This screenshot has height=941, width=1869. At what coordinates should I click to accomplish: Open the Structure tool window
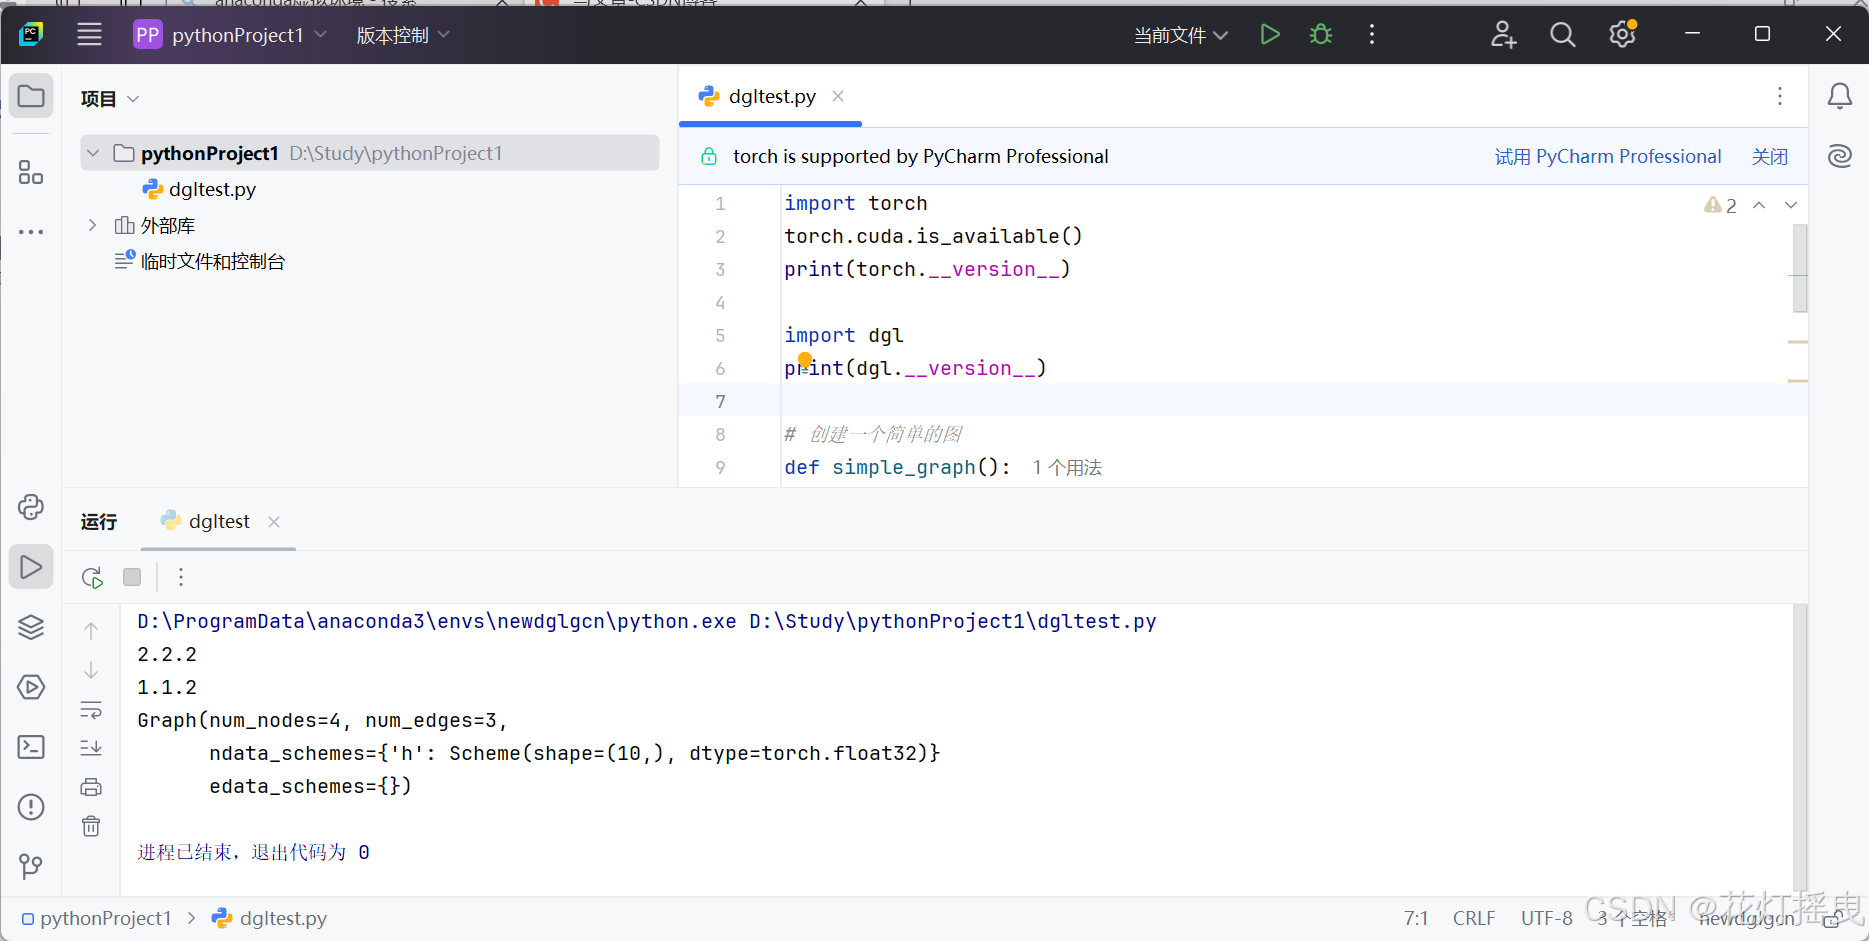point(31,172)
